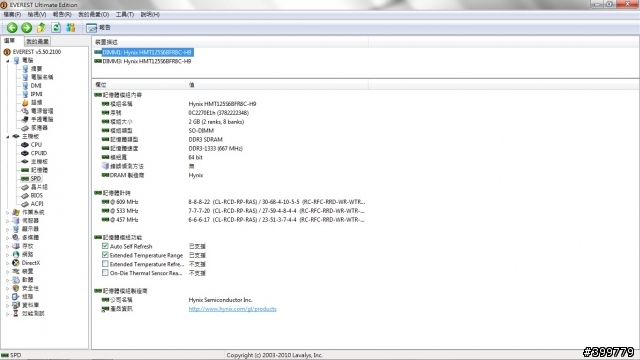Click the 效能測試 benchmark hourglass icon
Image resolution: width=640 pixels, height=360 pixels.
click(16, 314)
